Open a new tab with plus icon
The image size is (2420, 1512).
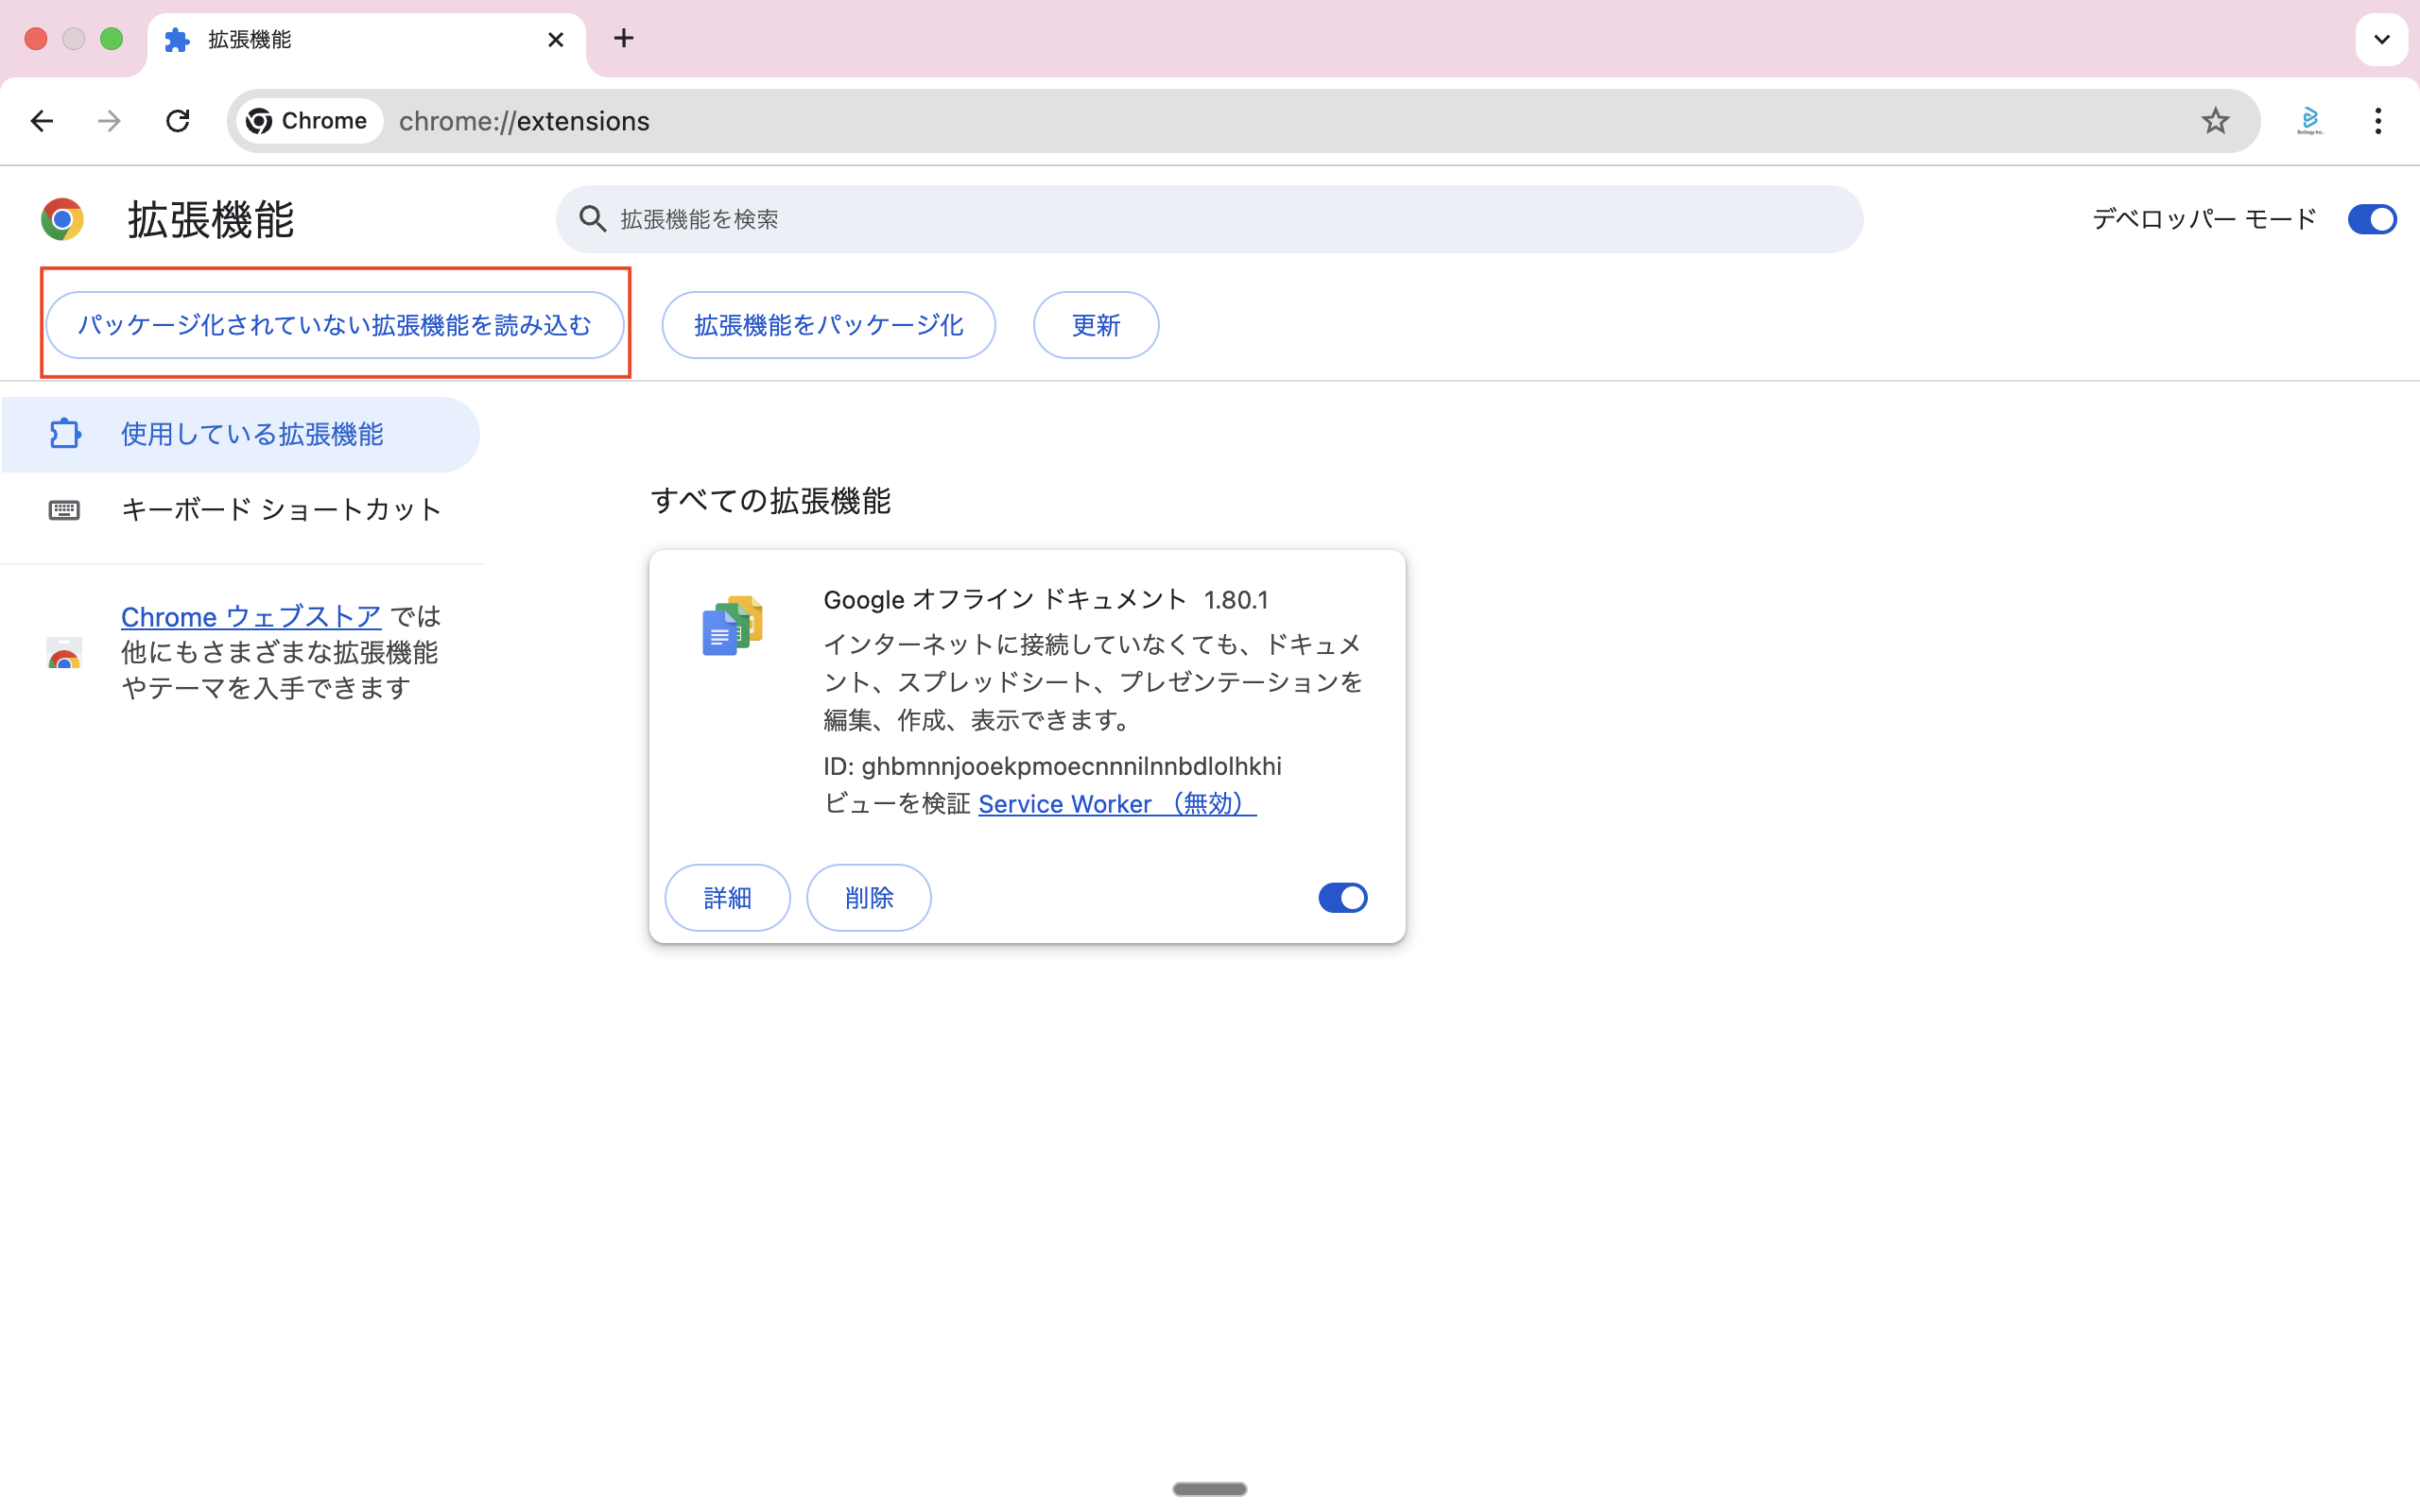pyautogui.click(x=624, y=39)
